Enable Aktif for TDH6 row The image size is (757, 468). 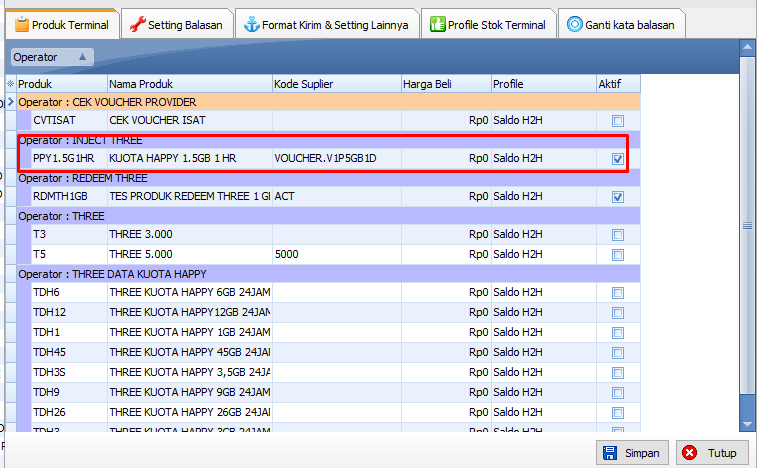coord(617,293)
